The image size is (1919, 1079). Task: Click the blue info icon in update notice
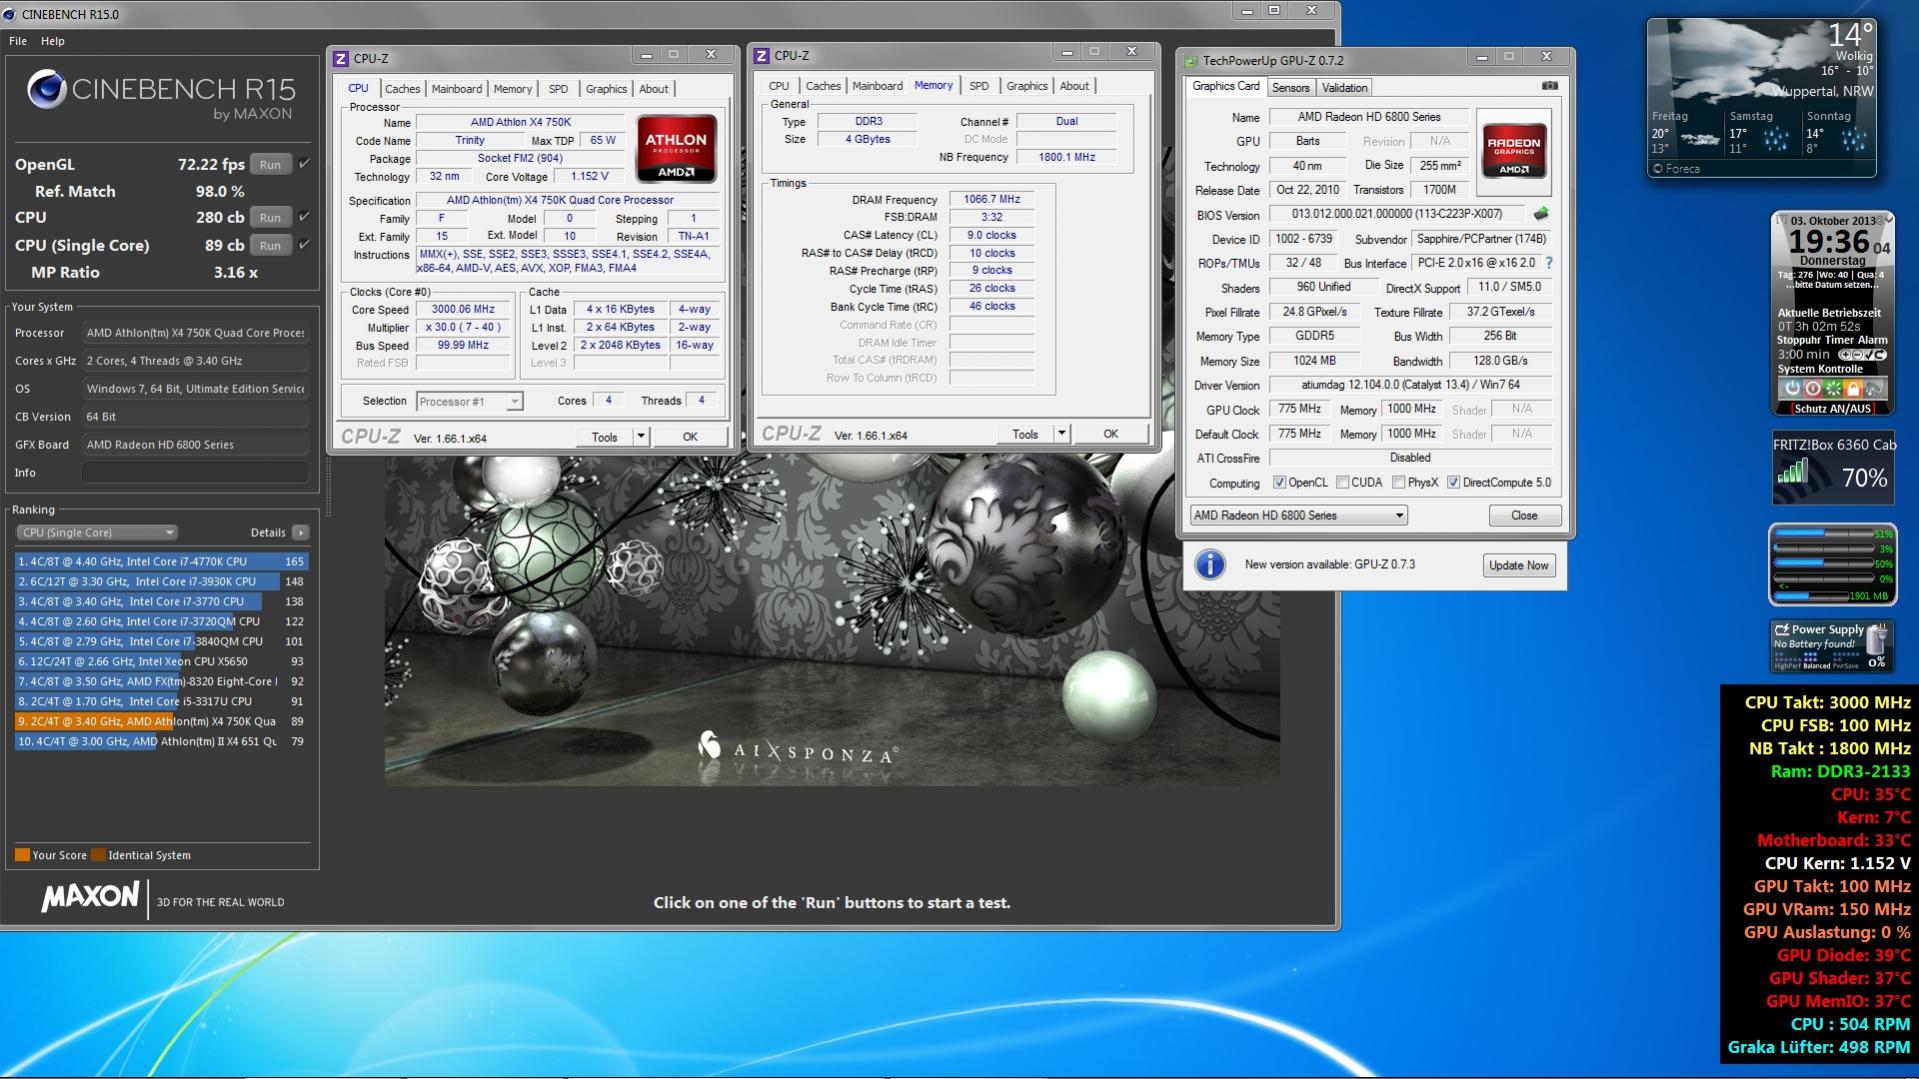click(1210, 565)
